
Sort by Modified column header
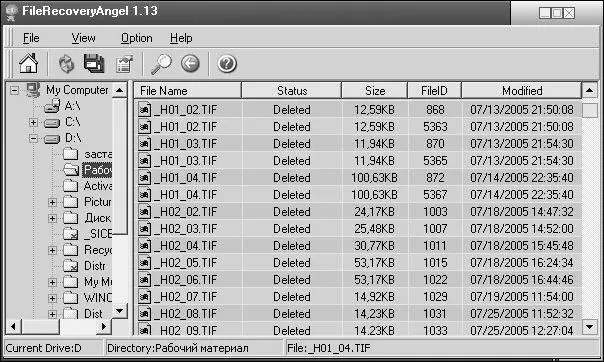click(522, 90)
